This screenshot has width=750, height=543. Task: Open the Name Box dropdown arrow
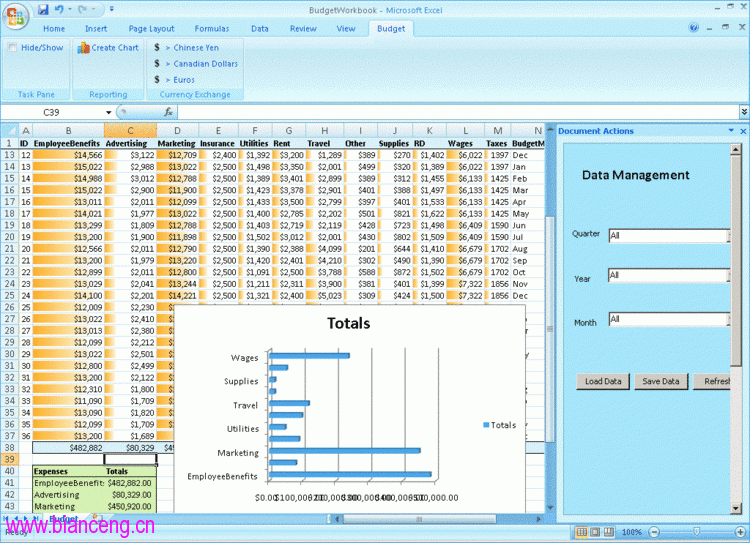109,112
